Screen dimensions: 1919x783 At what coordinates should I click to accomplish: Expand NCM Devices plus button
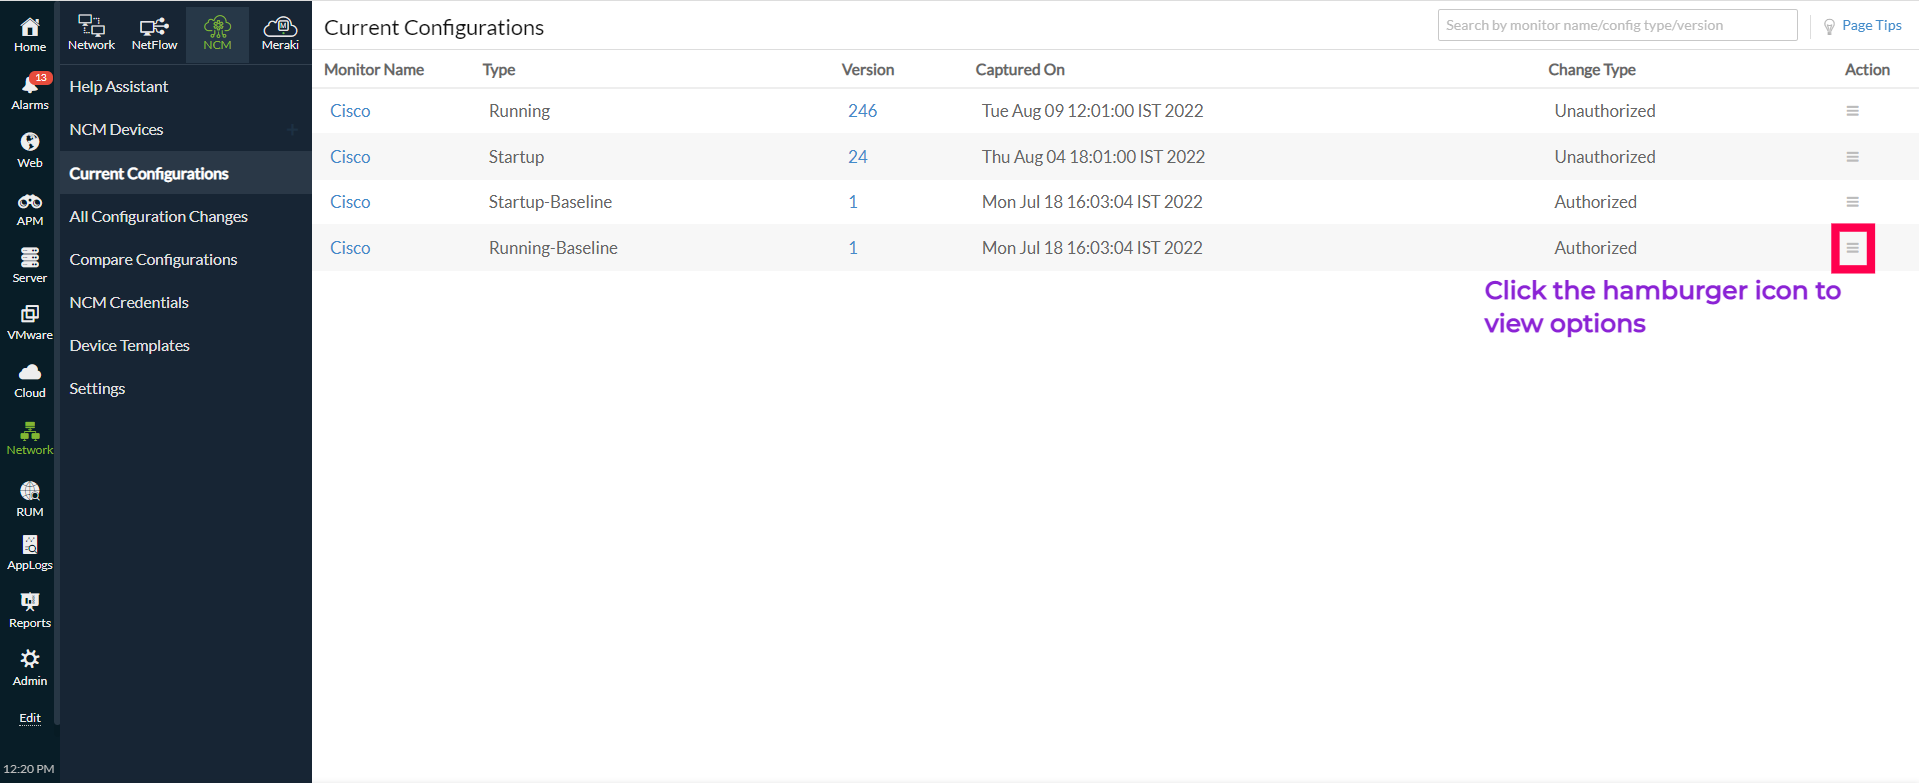293,130
